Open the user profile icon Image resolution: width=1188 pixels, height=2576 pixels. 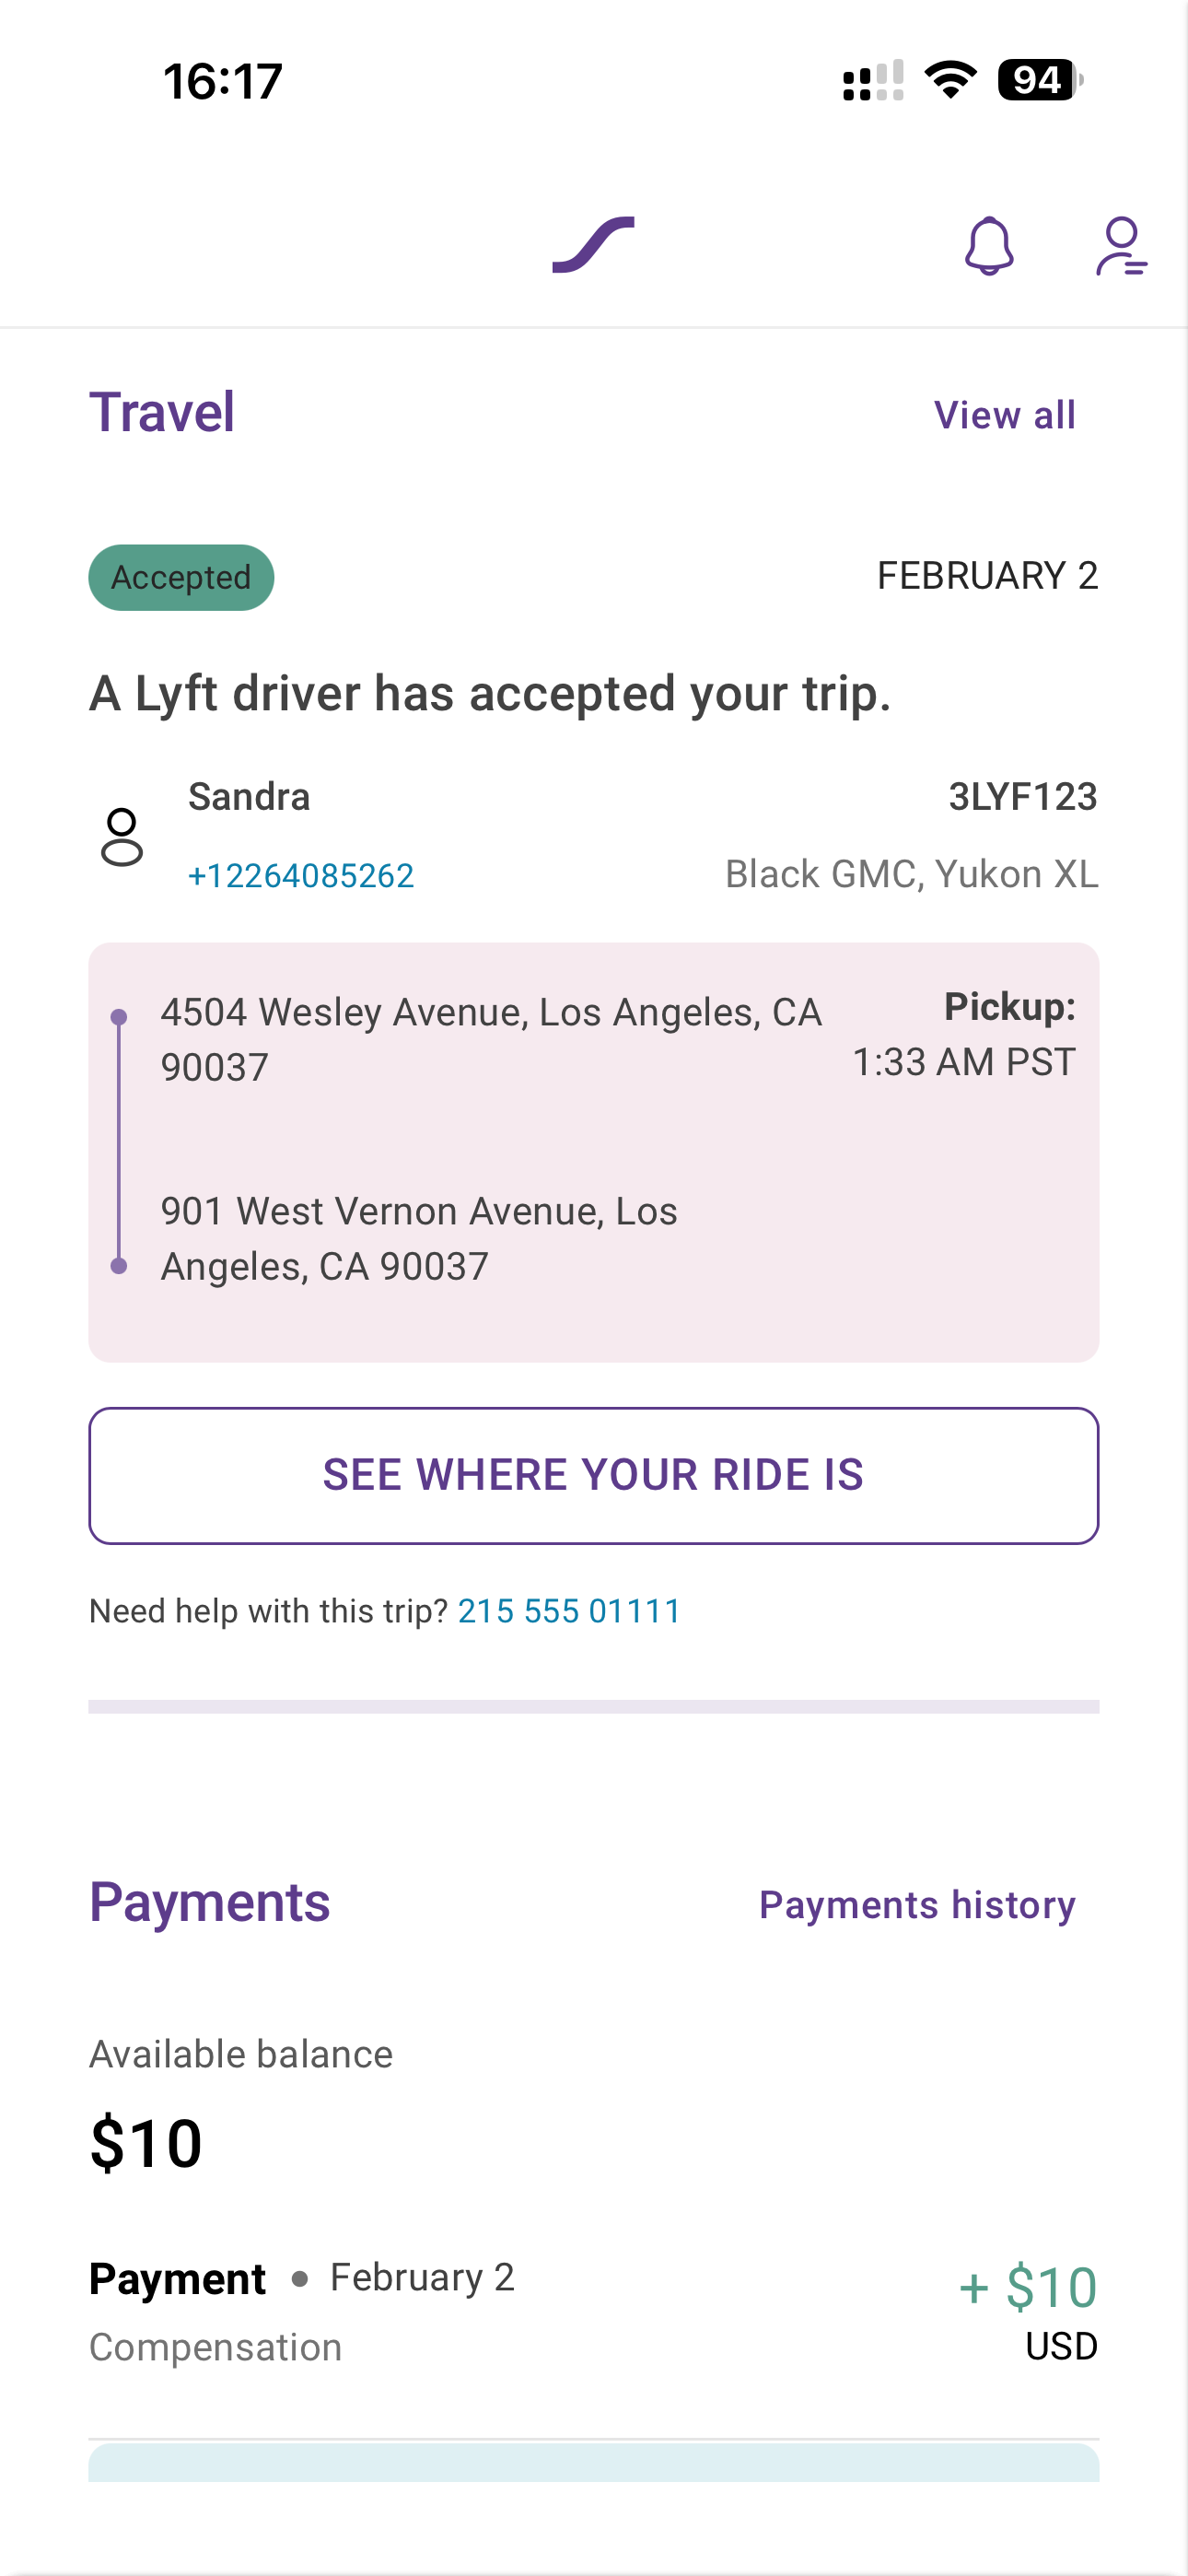coord(1121,246)
